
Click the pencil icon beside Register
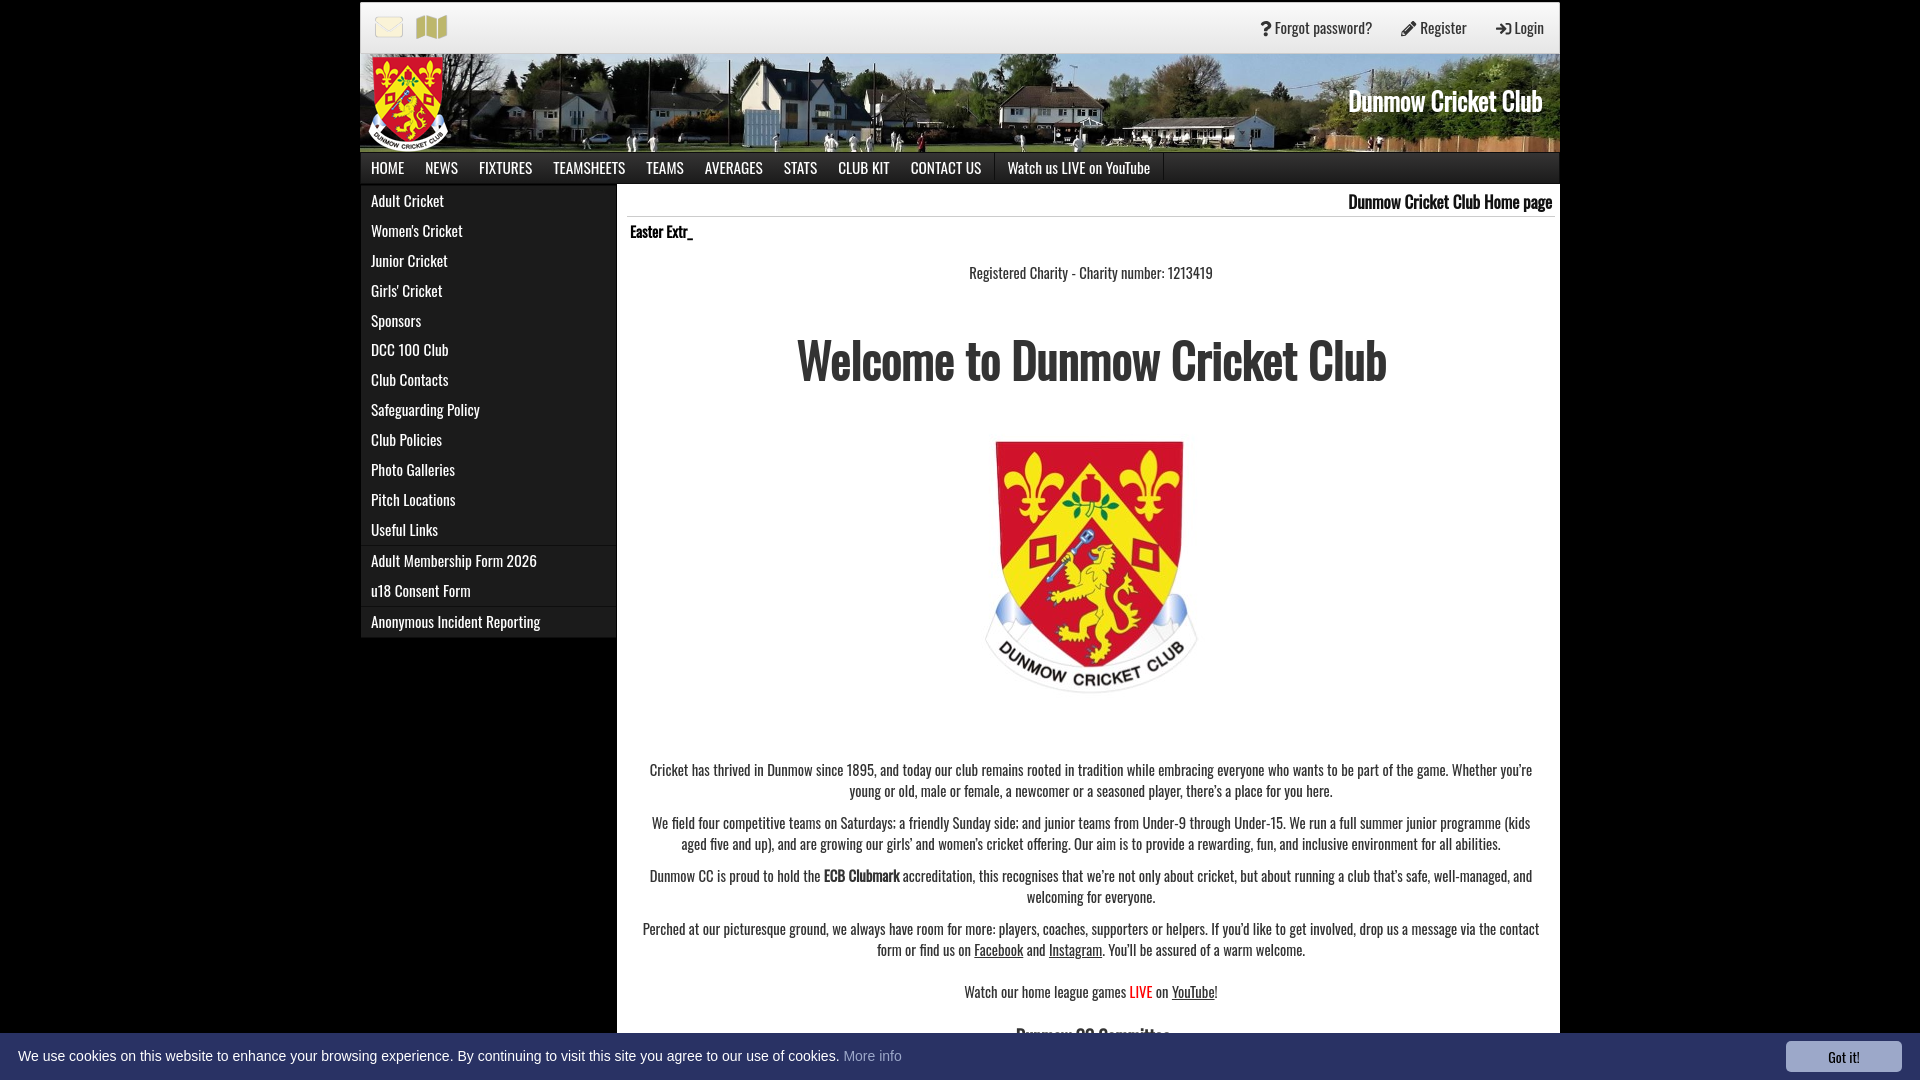[1408, 28]
